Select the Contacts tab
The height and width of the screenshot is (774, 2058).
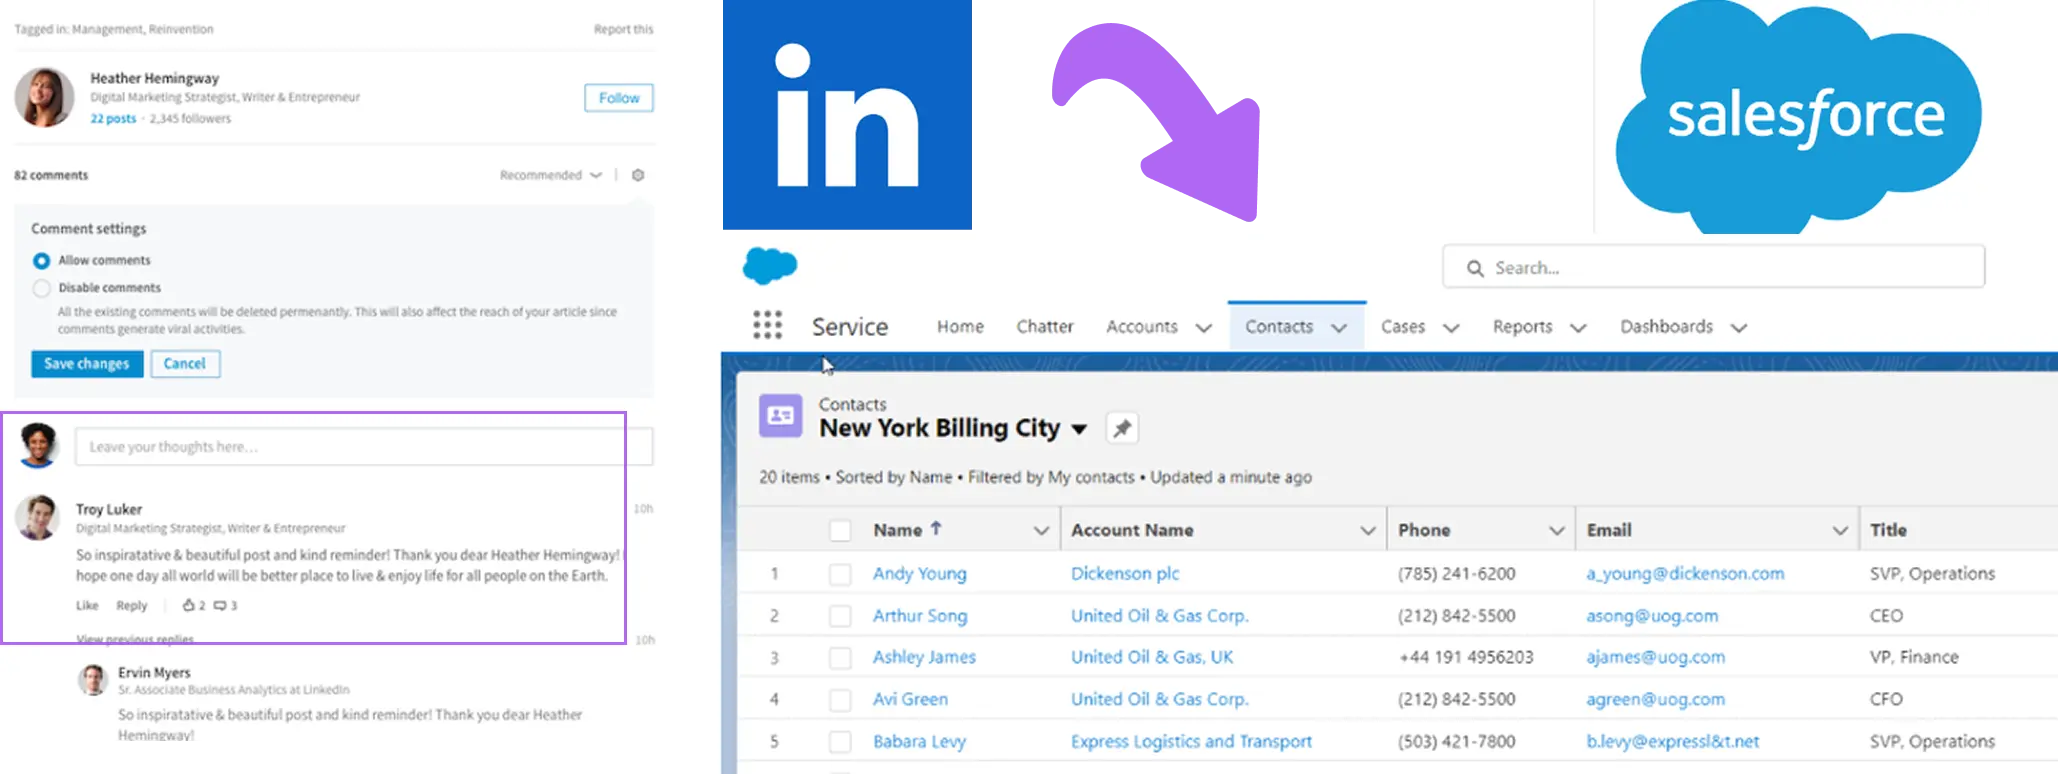coord(1279,326)
